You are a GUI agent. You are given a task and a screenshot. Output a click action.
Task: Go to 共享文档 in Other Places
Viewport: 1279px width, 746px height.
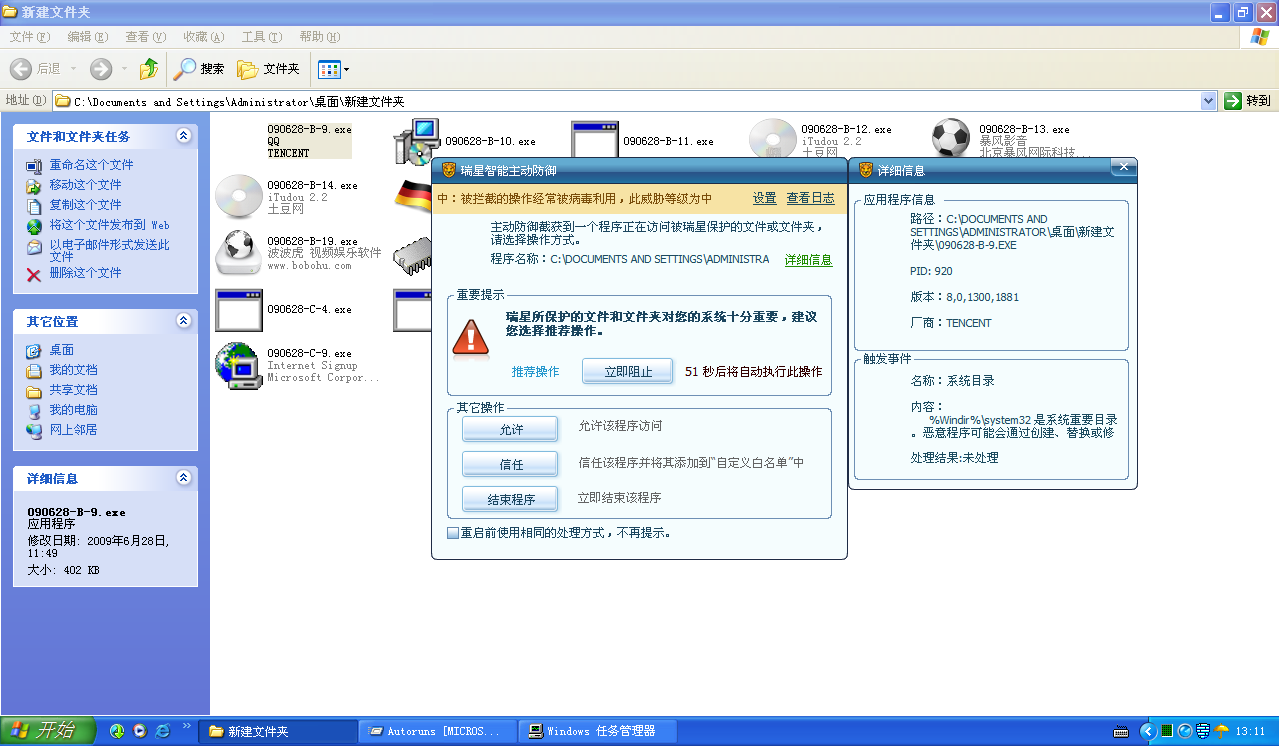[x=73, y=390]
